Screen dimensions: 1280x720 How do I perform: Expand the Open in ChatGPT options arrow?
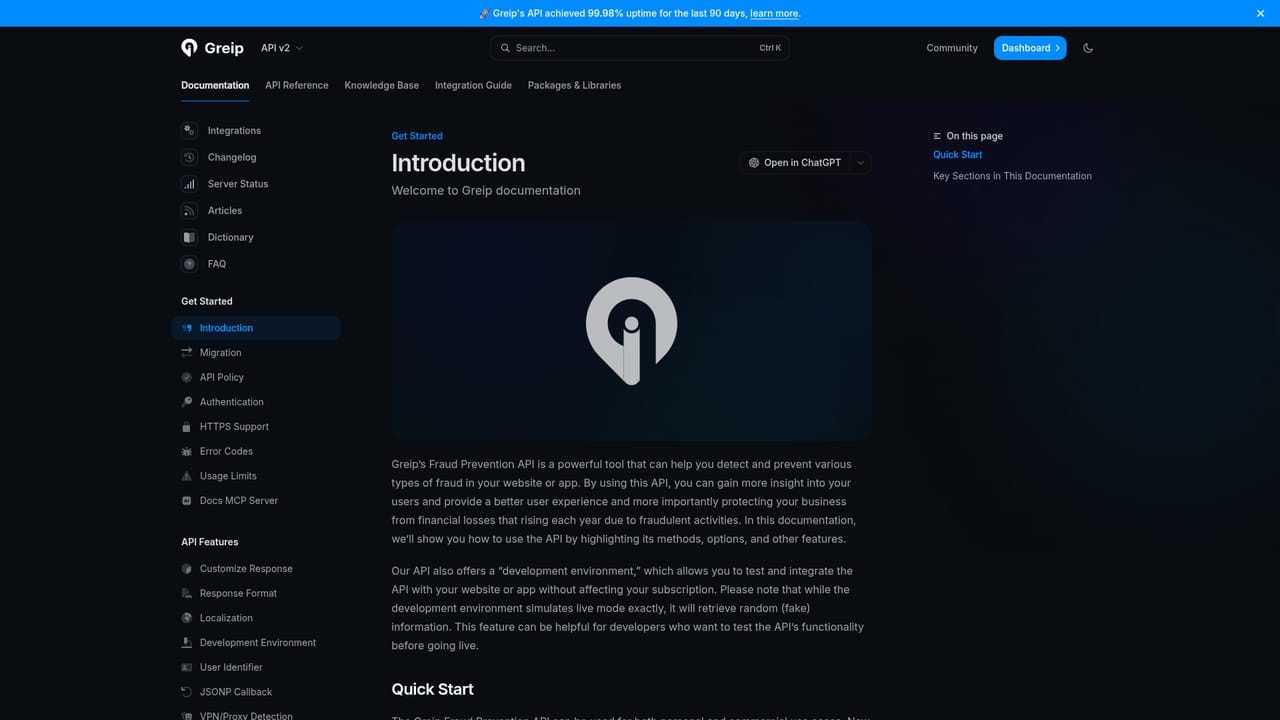tap(861, 163)
